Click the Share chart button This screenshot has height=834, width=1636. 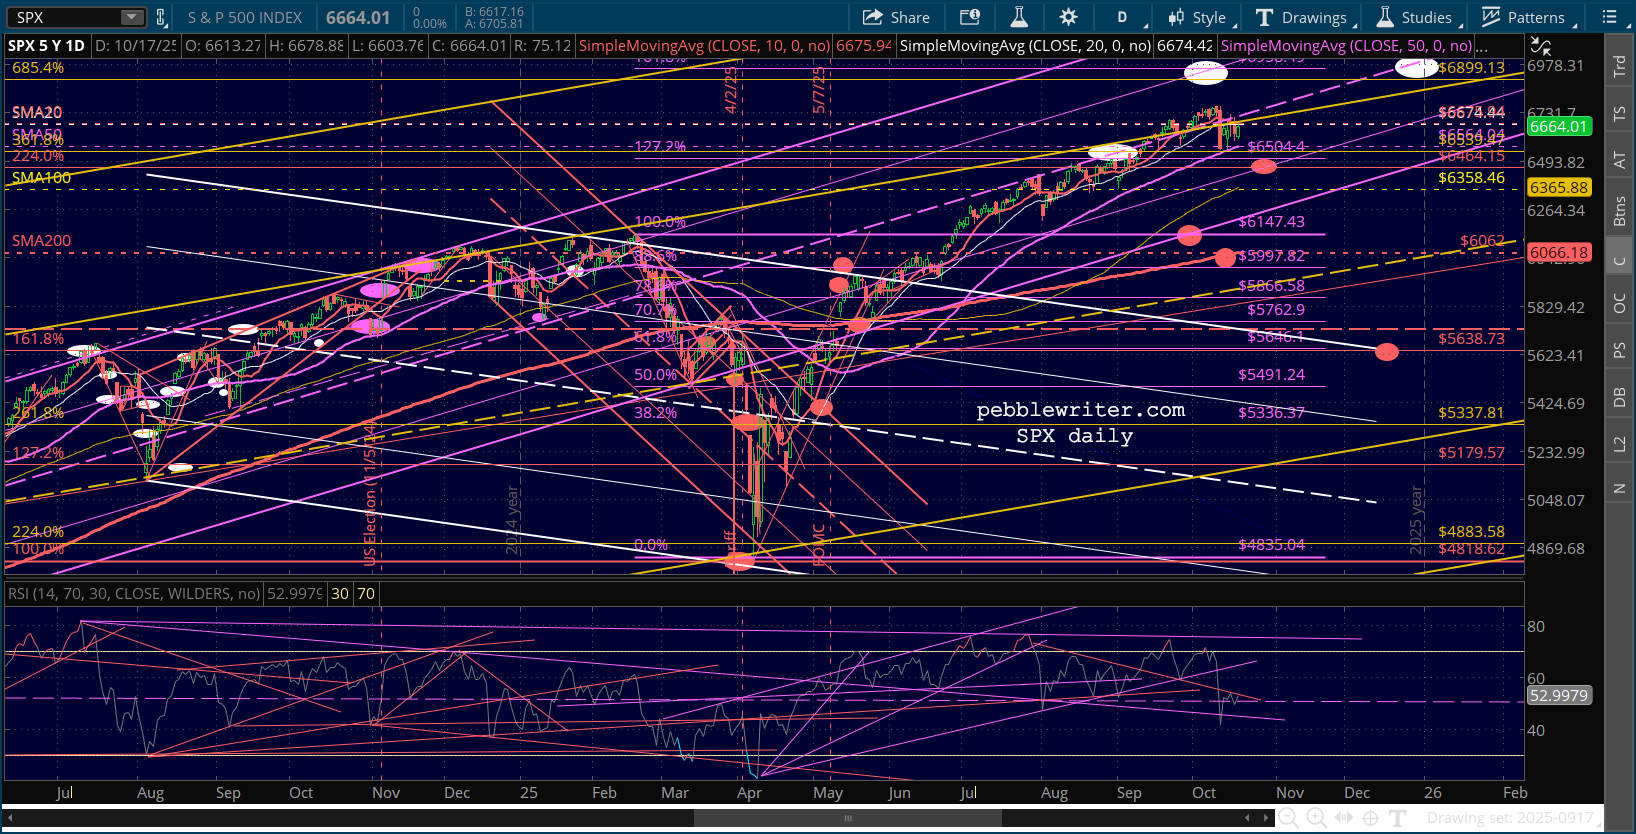(896, 17)
